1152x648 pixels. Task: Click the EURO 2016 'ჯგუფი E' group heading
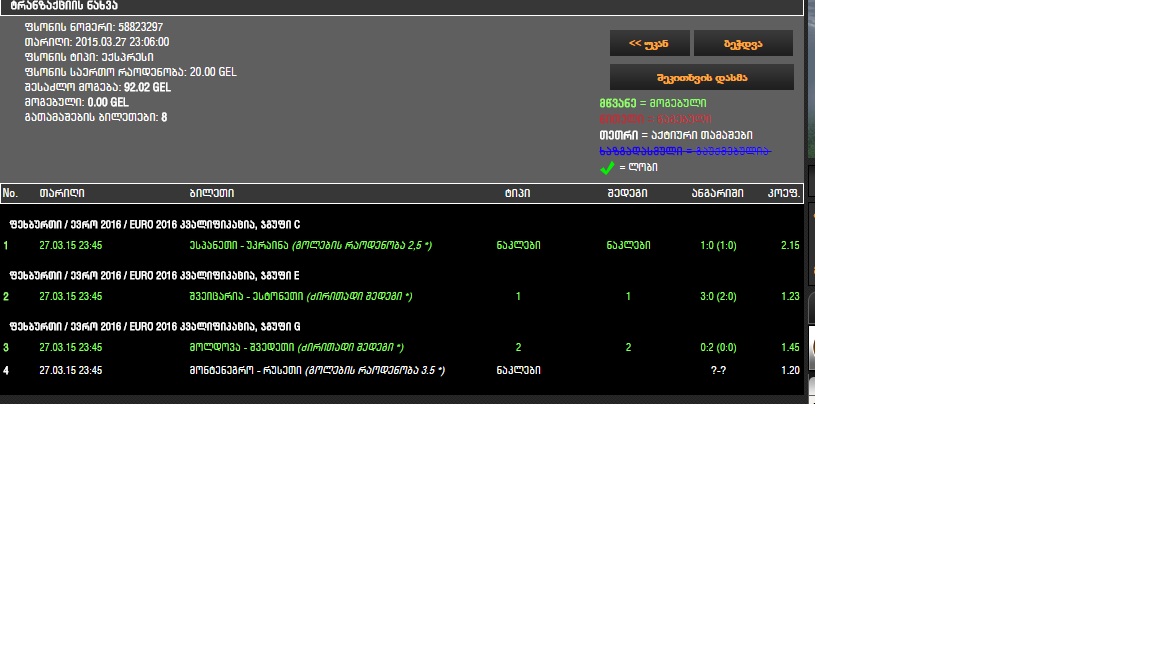click(154, 276)
